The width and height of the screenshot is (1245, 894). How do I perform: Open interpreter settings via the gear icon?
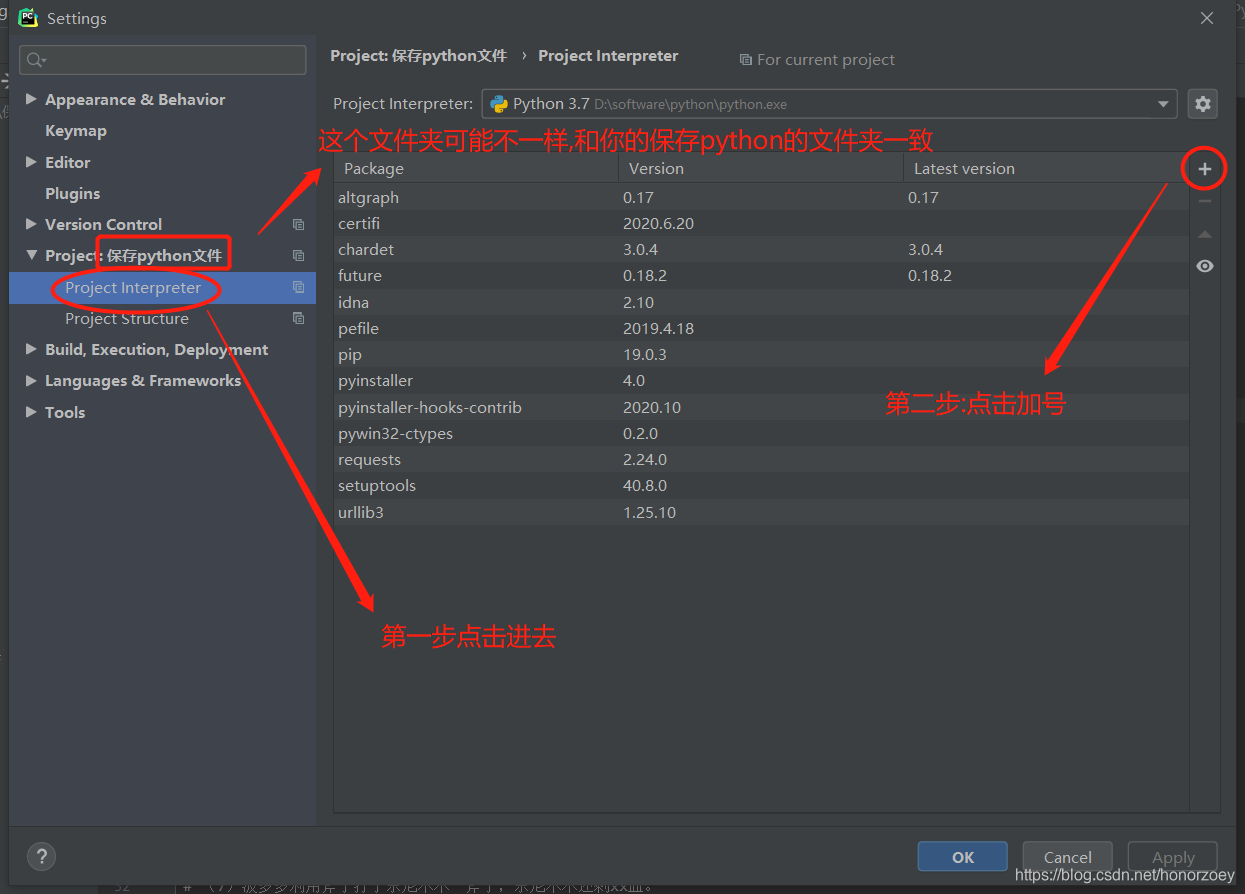(x=1202, y=103)
